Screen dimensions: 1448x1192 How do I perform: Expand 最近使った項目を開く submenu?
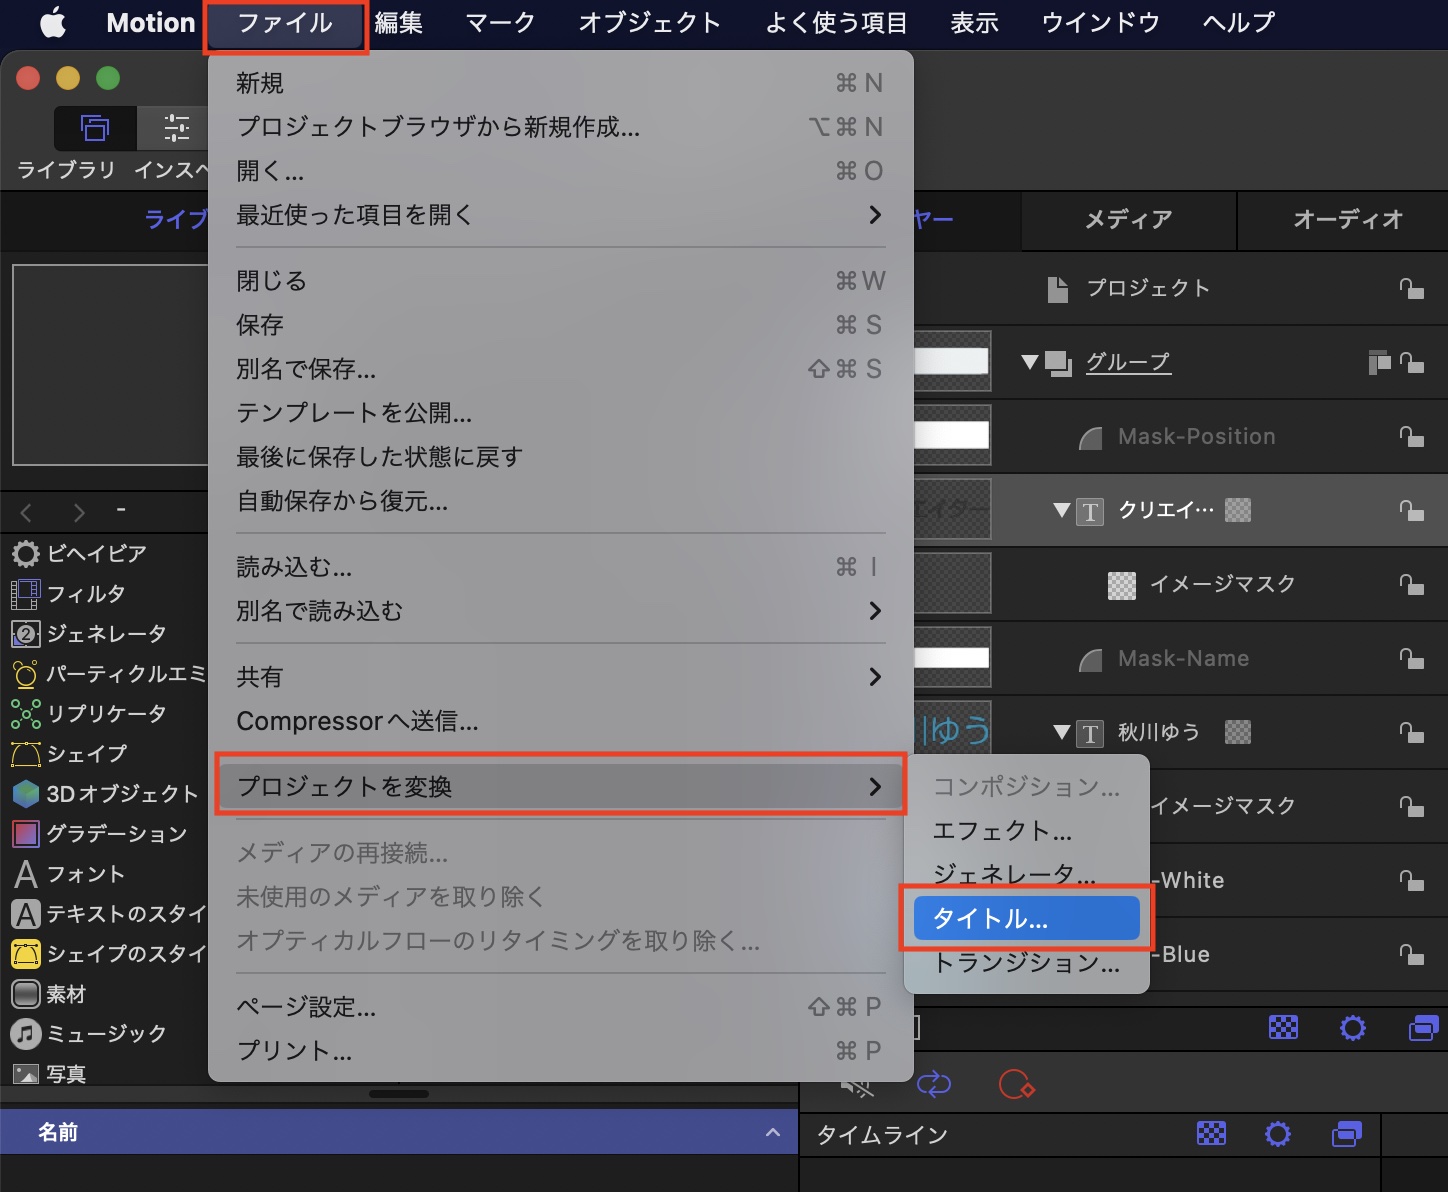(x=560, y=215)
